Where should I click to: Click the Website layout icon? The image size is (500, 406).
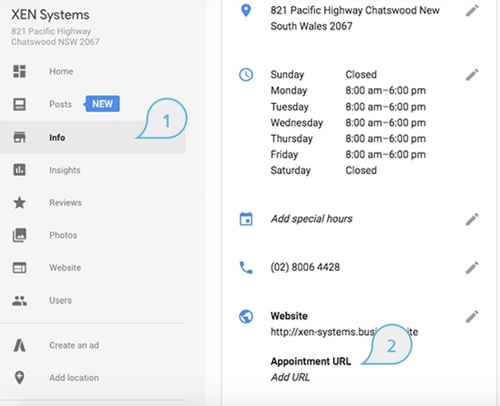(x=19, y=268)
